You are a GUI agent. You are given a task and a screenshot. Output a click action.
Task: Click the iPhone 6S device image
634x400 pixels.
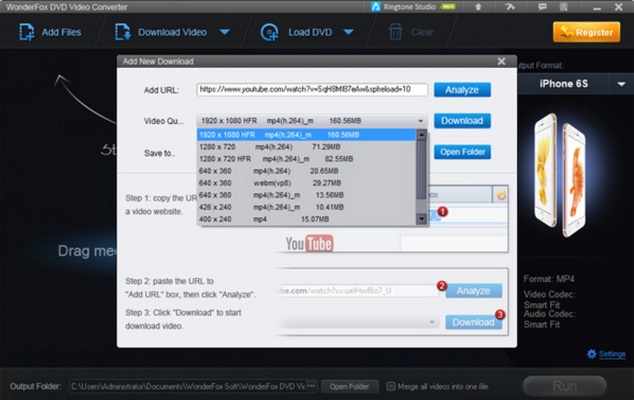tap(560, 175)
